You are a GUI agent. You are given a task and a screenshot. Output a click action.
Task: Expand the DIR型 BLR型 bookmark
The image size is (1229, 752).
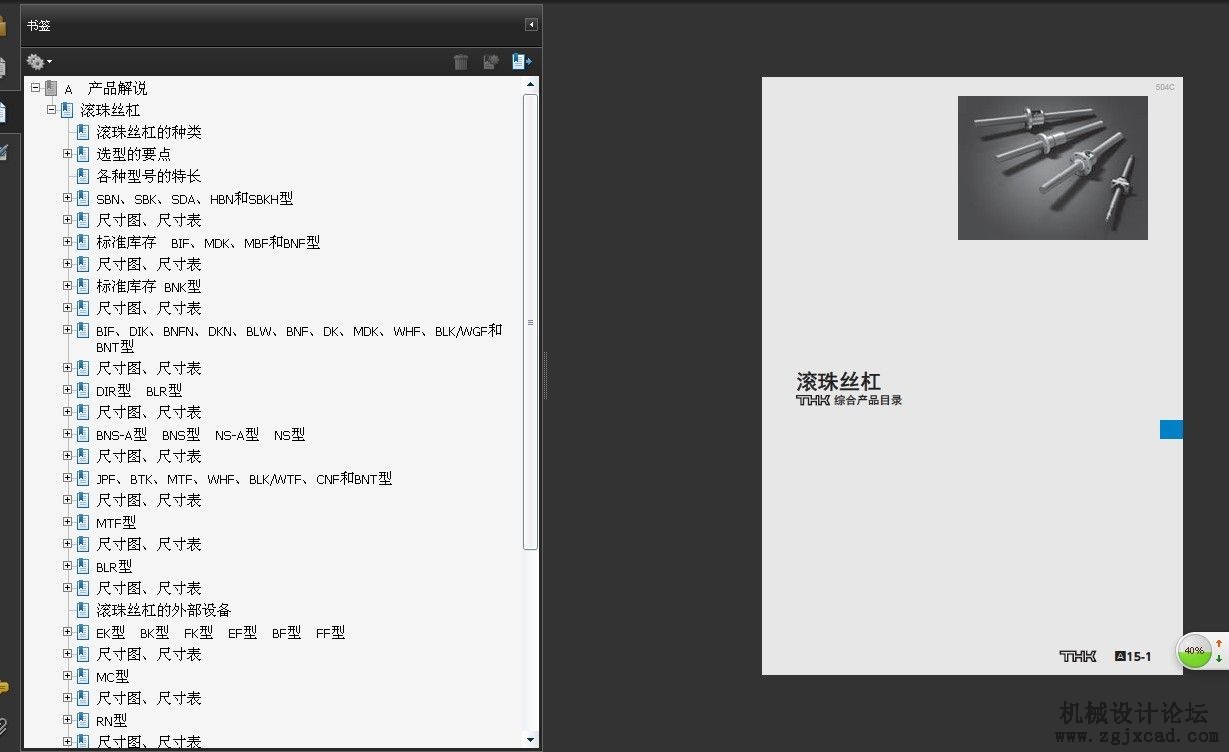[x=68, y=390]
